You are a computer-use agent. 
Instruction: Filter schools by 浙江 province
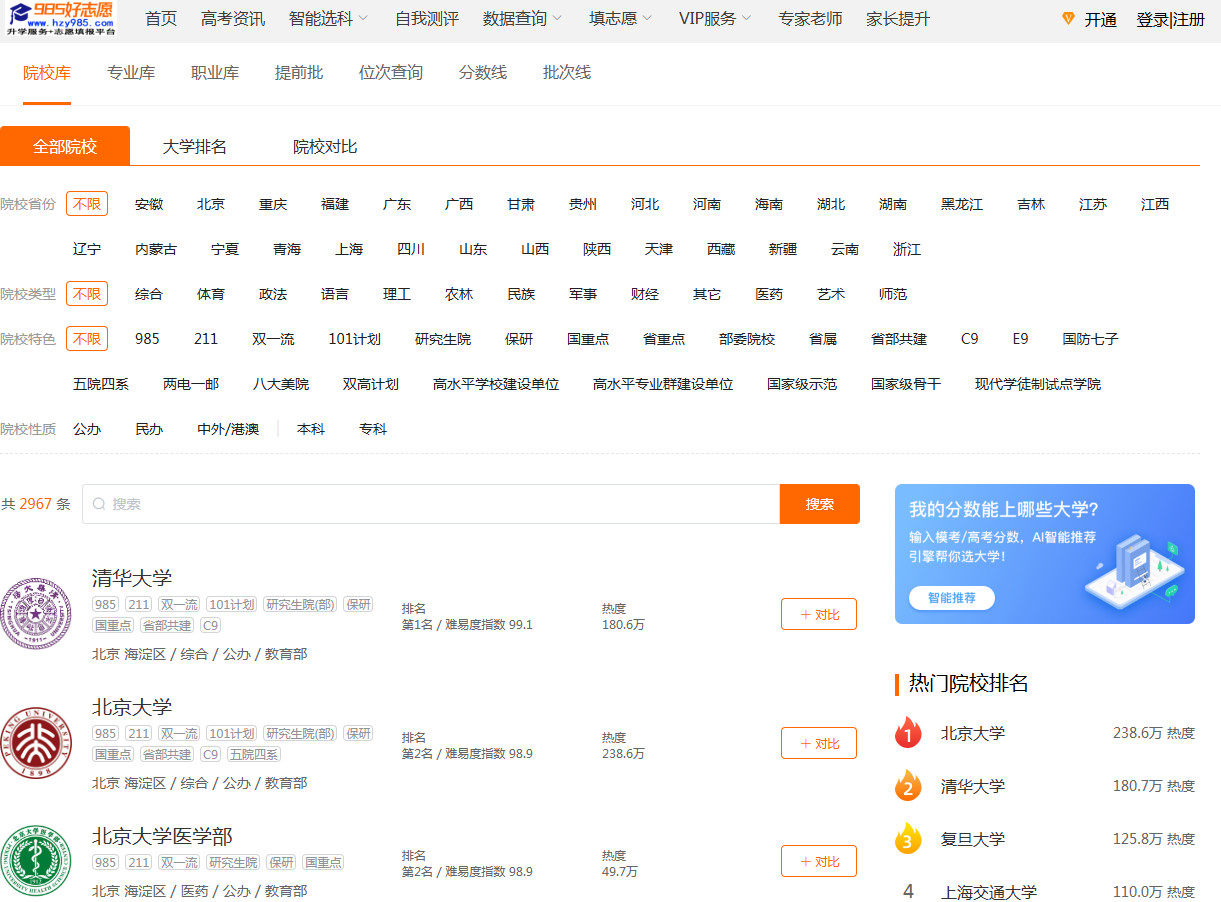[x=907, y=249]
